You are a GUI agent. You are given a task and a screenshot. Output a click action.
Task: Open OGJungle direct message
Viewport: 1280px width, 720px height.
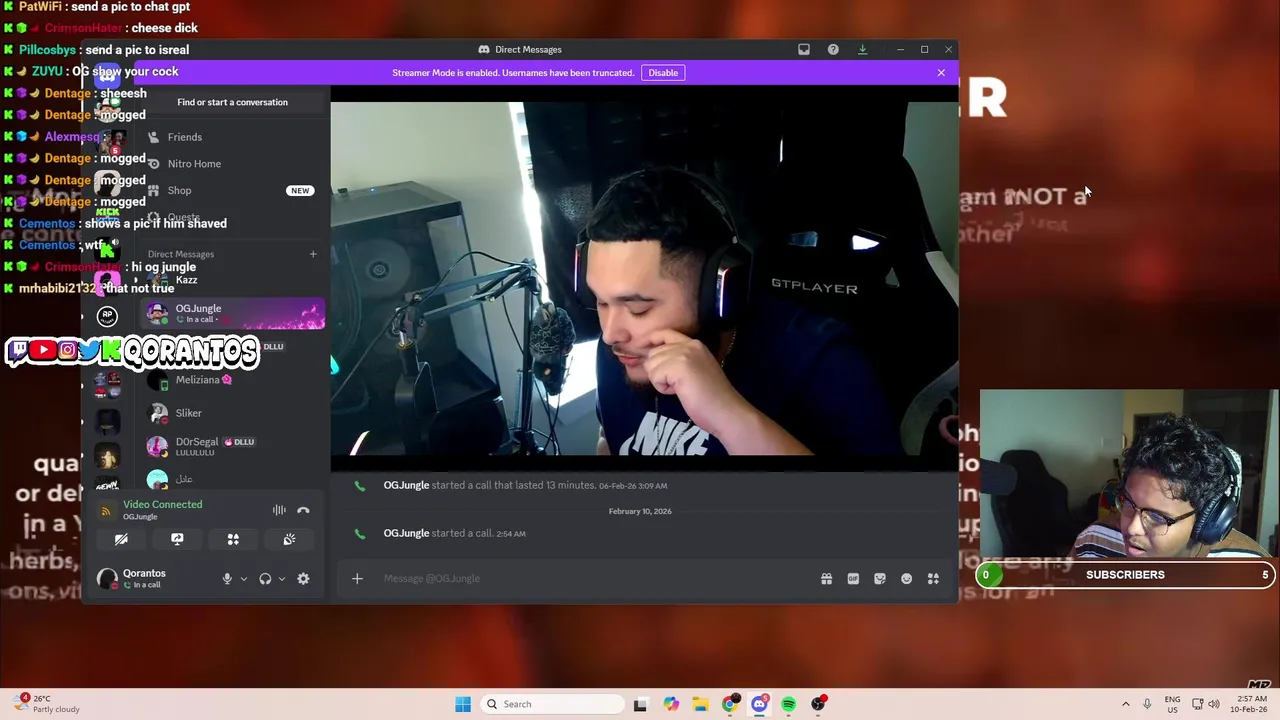point(234,314)
